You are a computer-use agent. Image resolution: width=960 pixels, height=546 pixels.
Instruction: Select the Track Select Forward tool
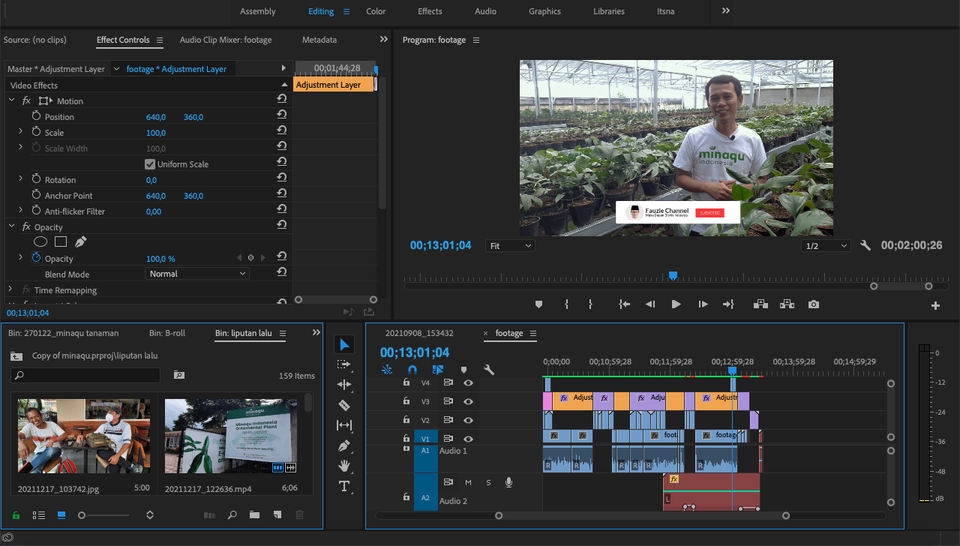coord(344,365)
